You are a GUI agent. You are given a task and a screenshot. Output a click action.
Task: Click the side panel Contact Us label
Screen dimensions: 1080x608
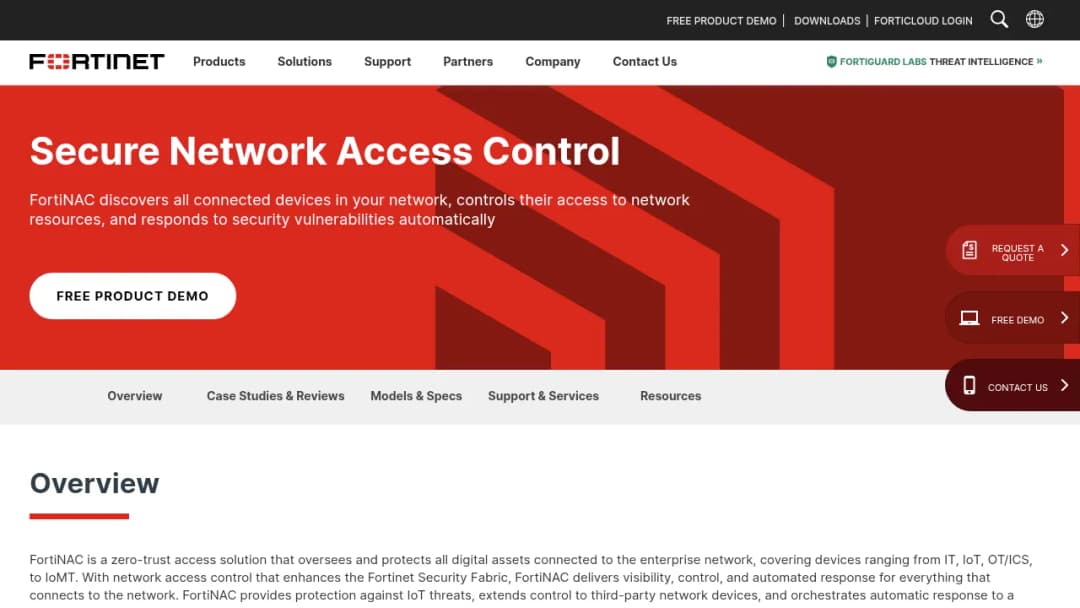click(1017, 388)
